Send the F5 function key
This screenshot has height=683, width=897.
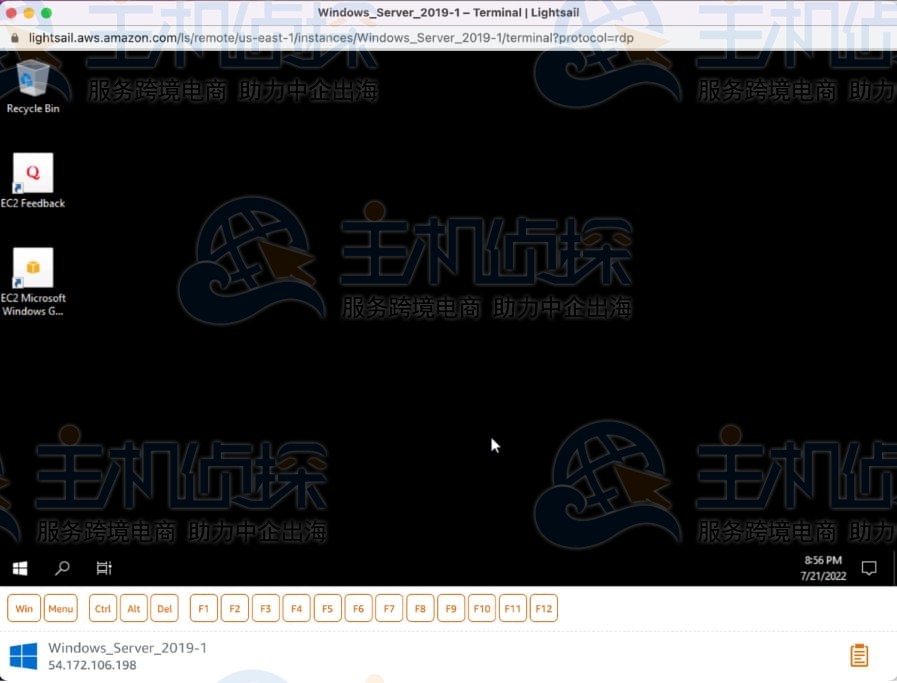tap(327, 608)
